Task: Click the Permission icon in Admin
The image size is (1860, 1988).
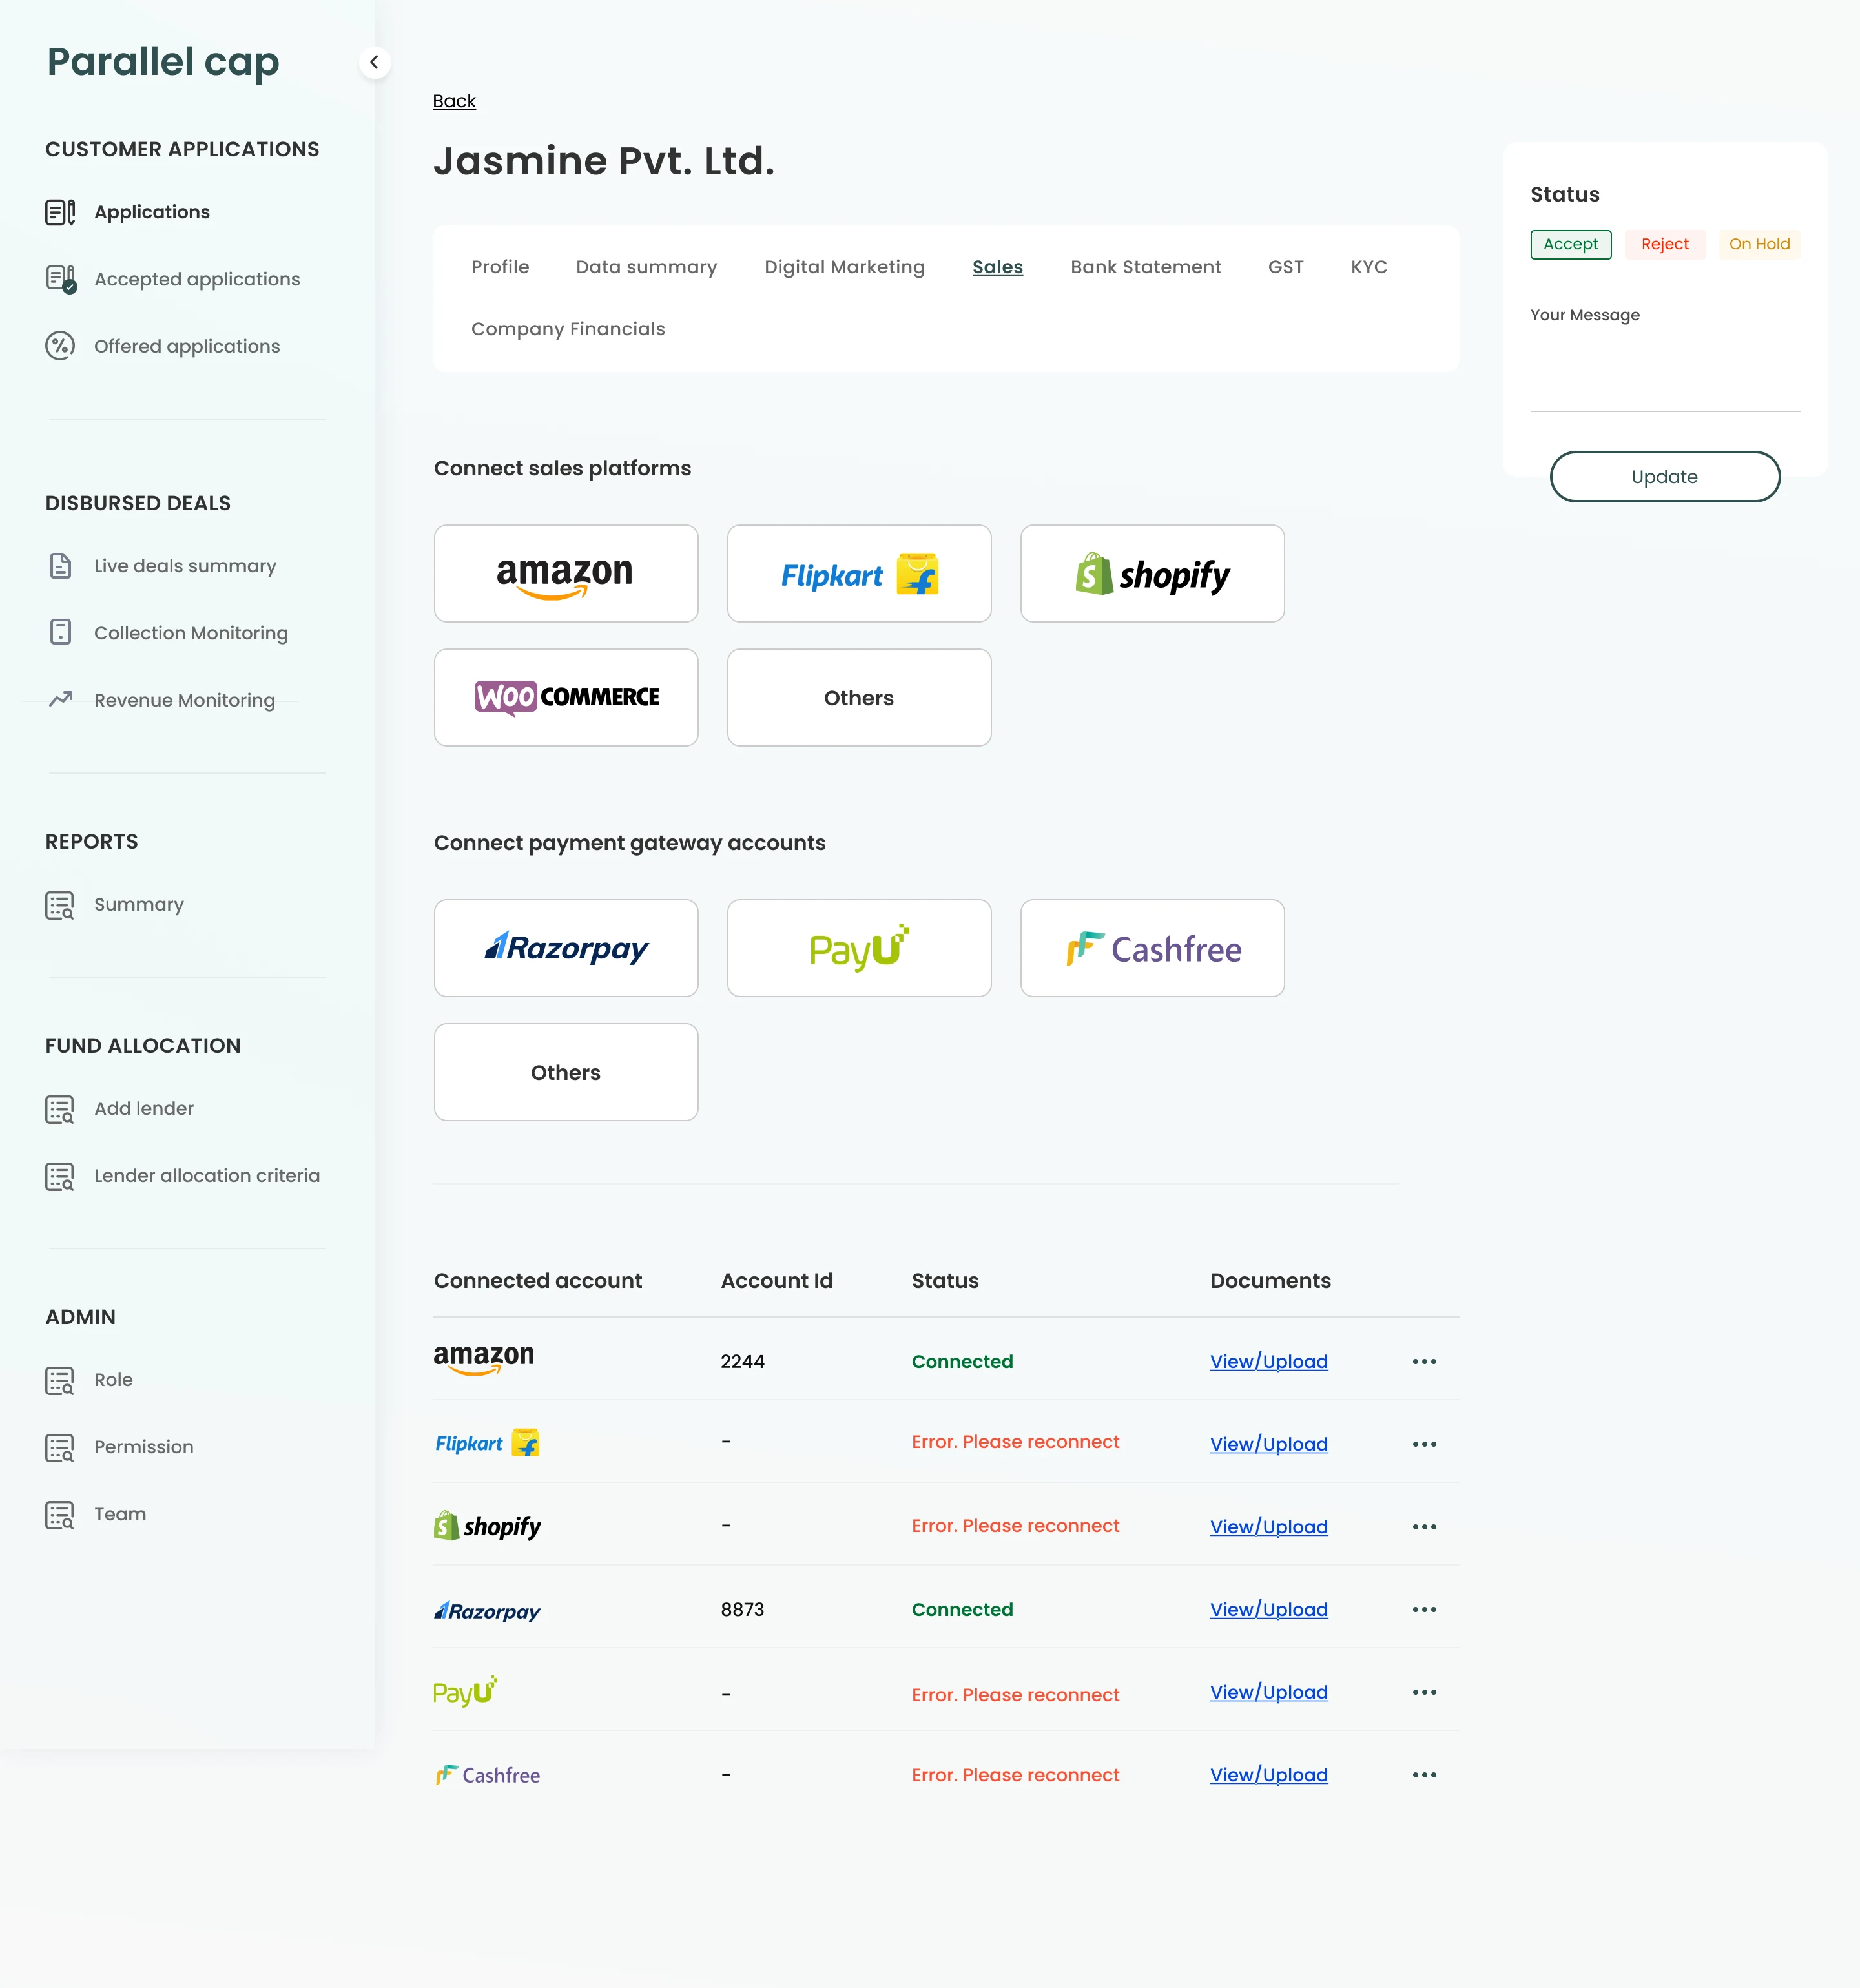Action: coord(60,1447)
